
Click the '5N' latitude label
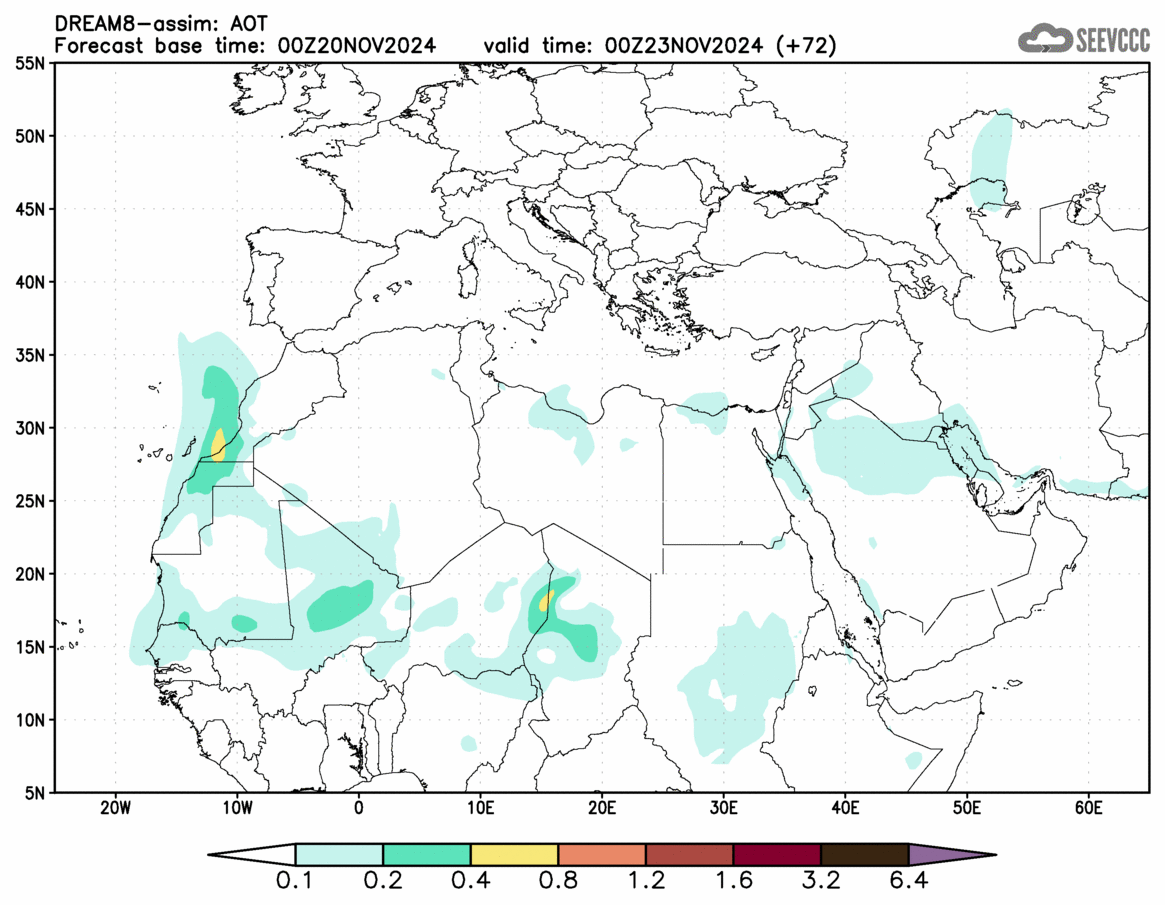[34, 793]
